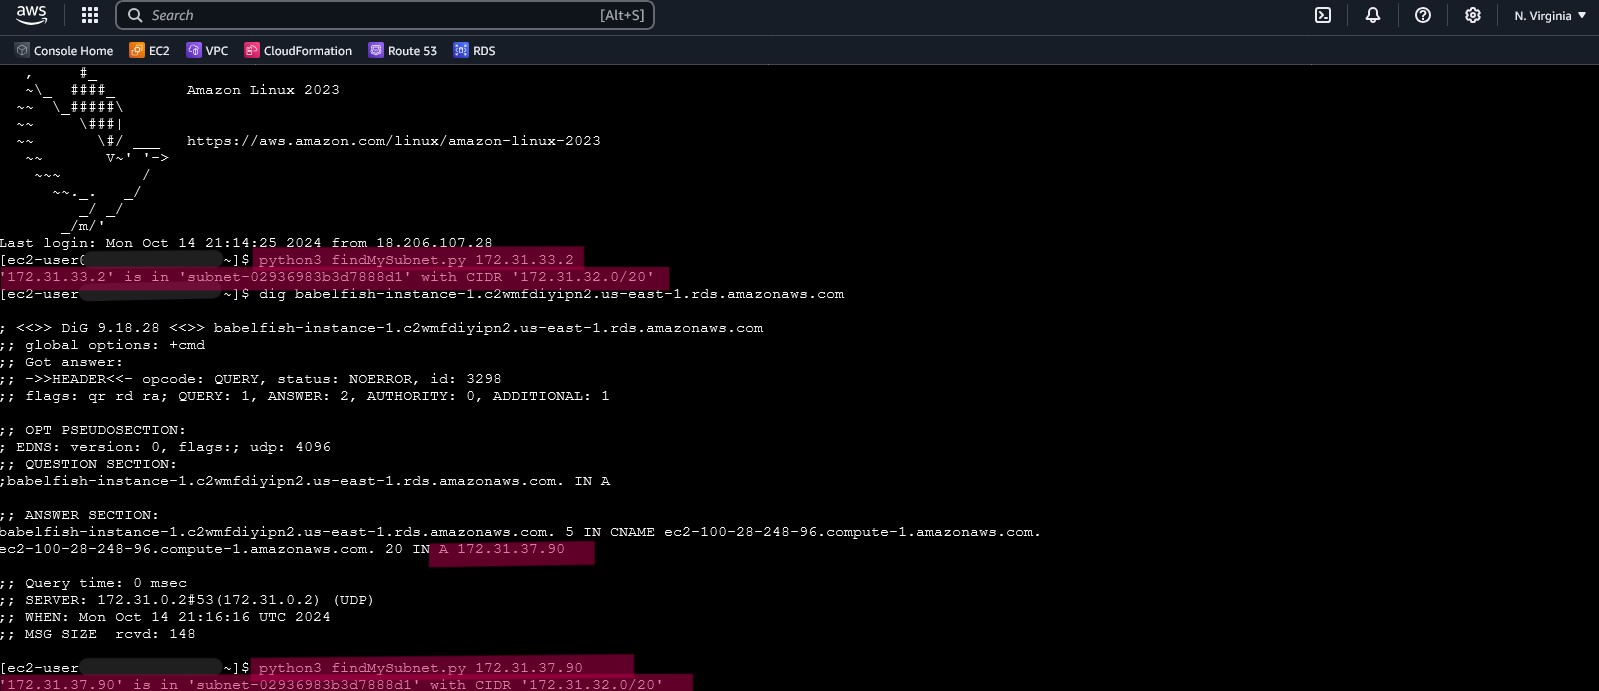
Task: Open the VPC favorite shortcut
Action: click(x=207, y=50)
